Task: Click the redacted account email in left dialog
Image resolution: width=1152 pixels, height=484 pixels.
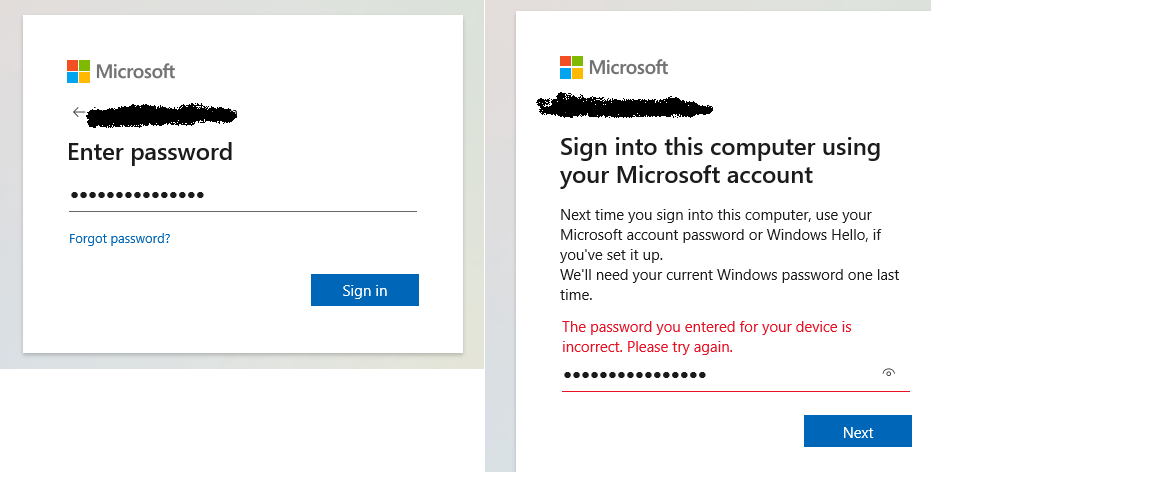Action: (162, 114)
